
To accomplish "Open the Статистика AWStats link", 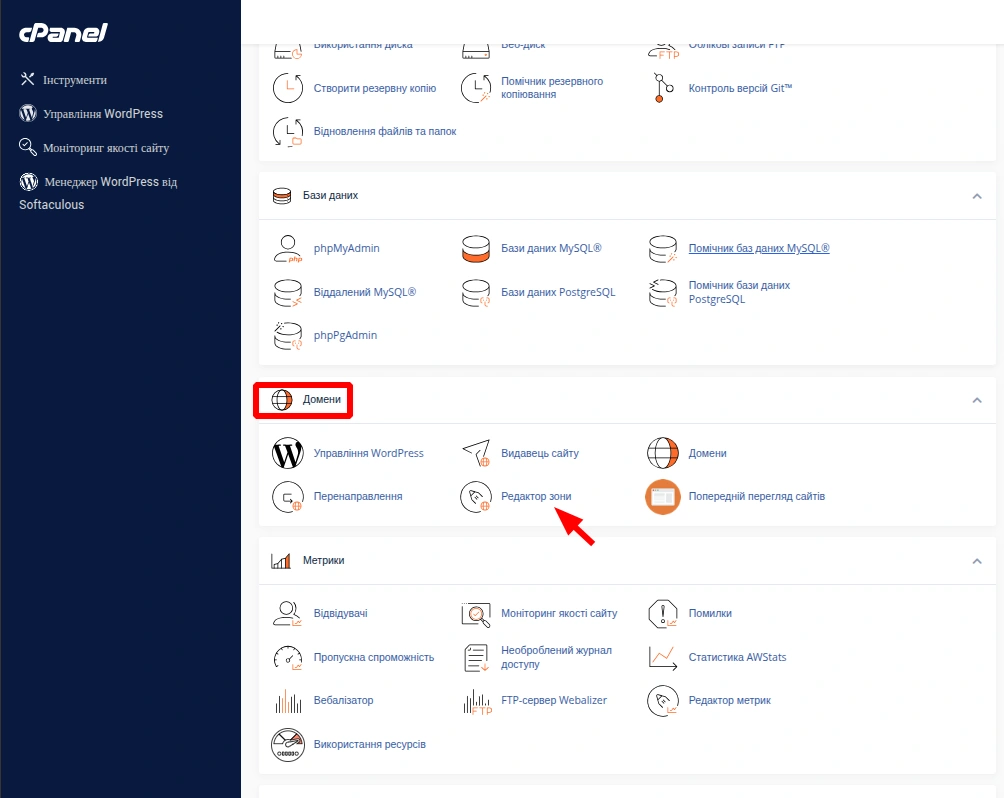I will [736, 657].
